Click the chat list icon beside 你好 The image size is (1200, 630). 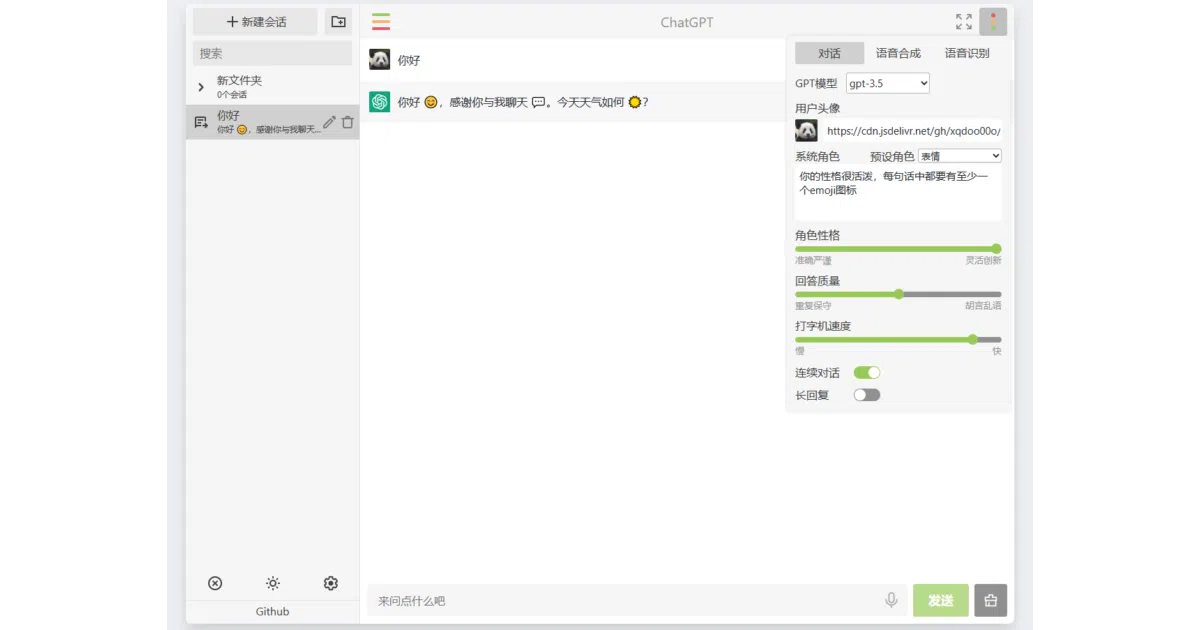coord(201,122)
